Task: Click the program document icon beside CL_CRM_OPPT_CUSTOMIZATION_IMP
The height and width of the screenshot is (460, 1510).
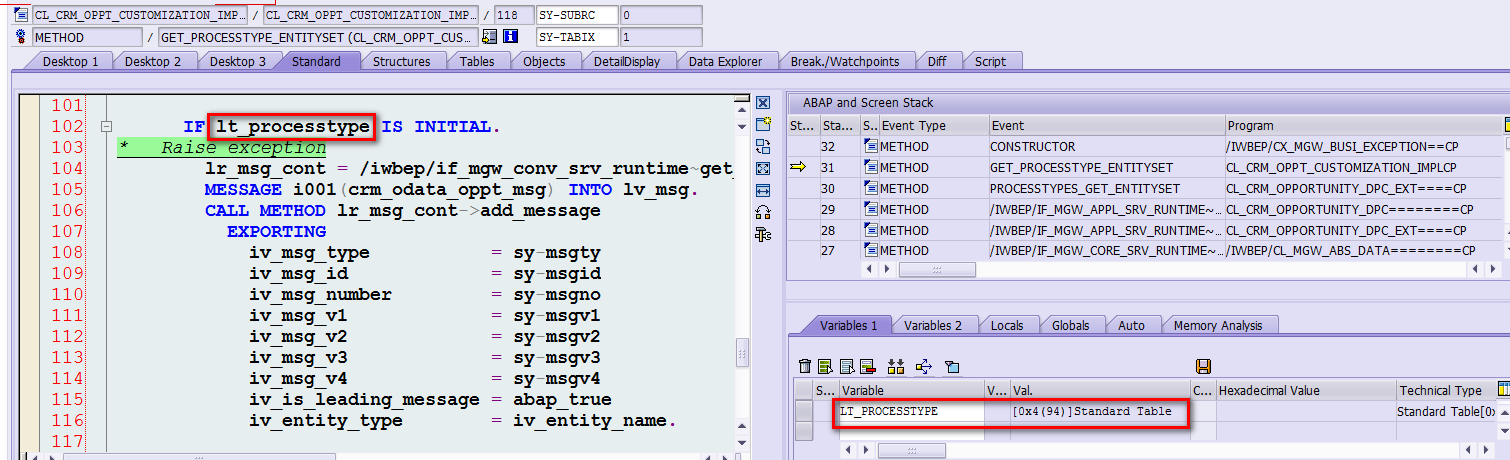Action: point(22,16)
